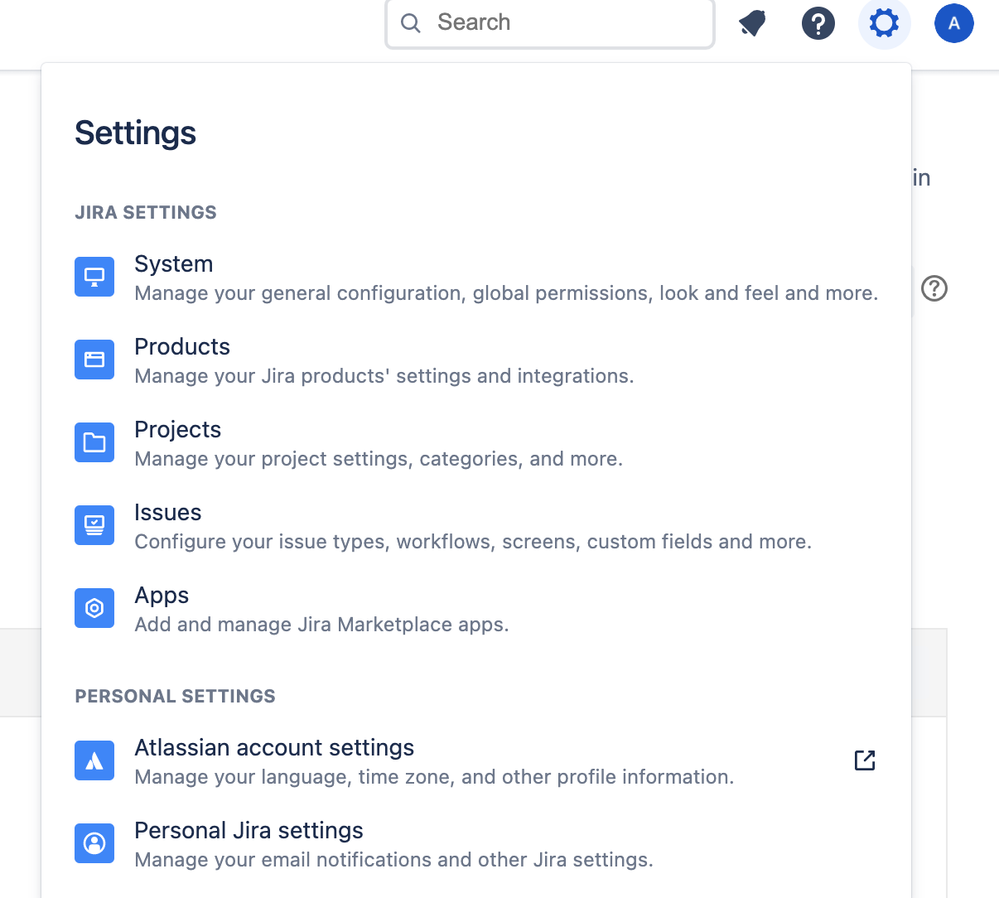Click 'Add and manage Jira Marketplace apps' text
The image size is (999, 898).
322,625
